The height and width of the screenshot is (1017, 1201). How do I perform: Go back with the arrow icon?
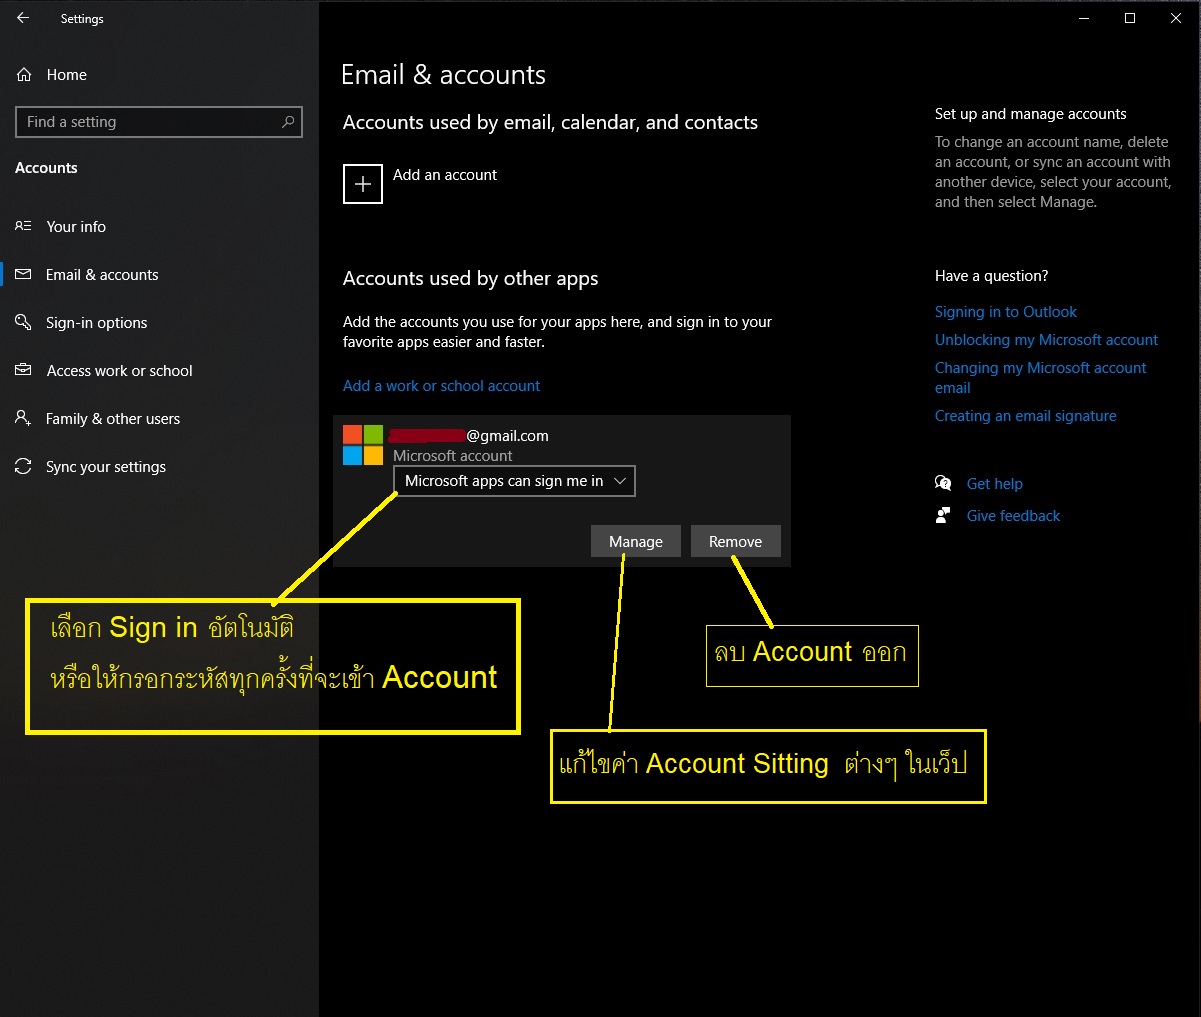23,18
